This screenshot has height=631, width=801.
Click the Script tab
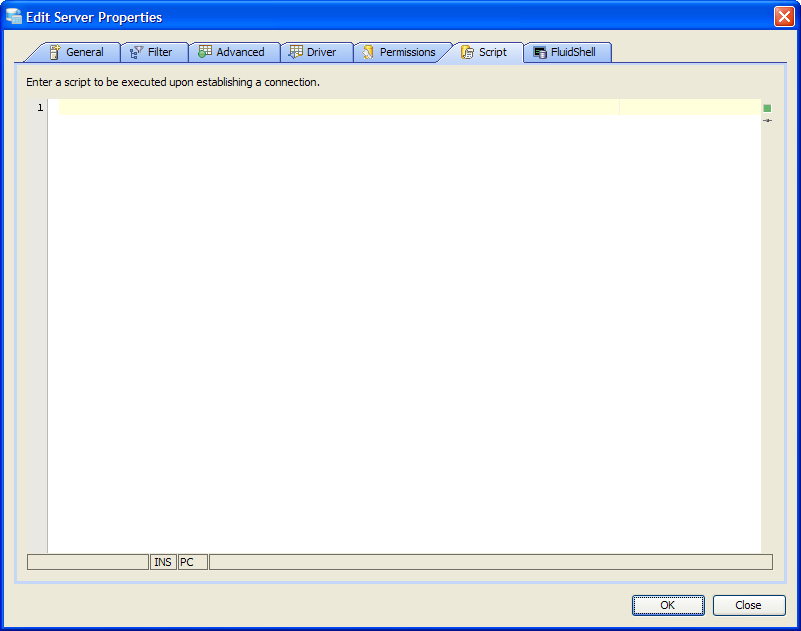(x=485, y=52)
